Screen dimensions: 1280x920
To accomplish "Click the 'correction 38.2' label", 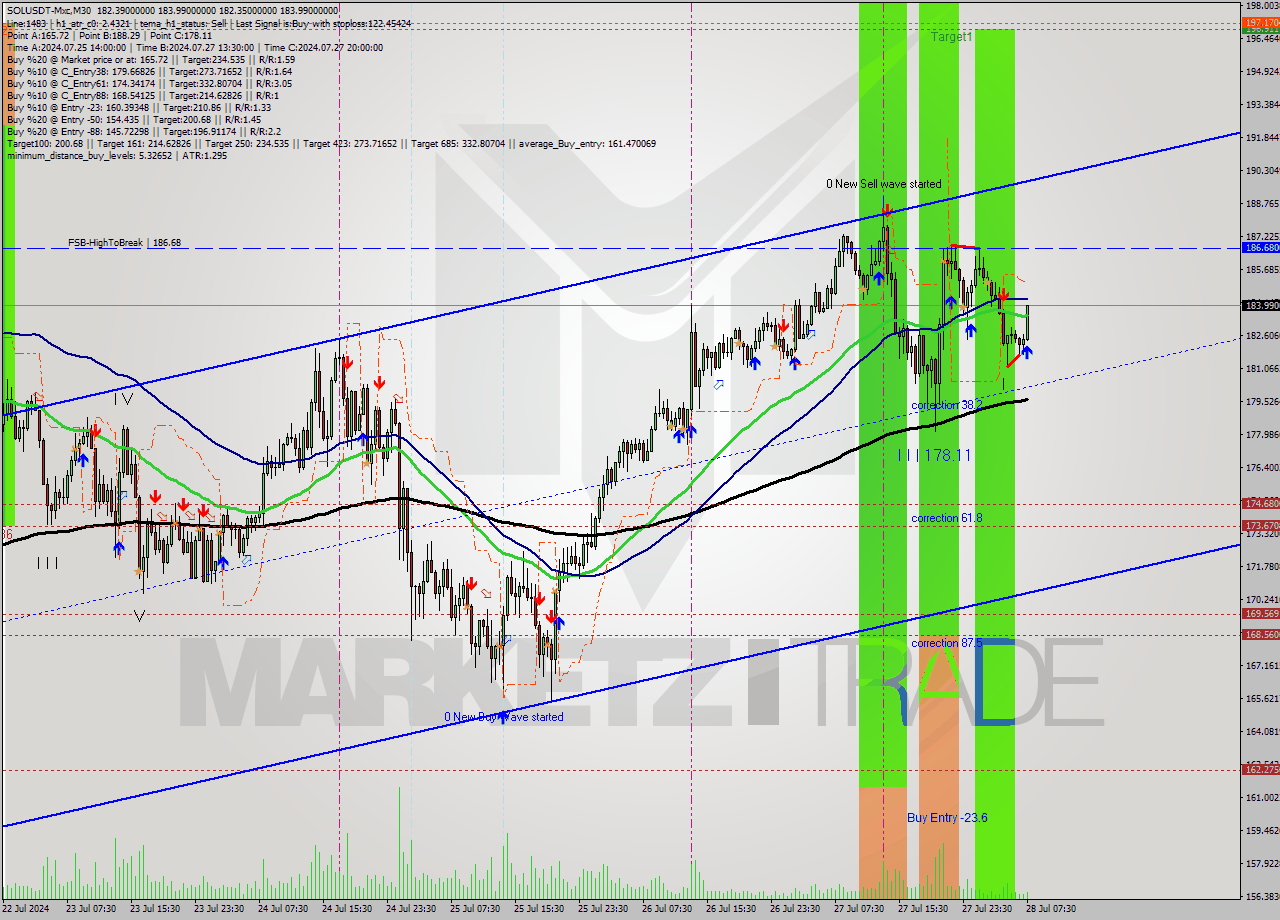I will [x=946, y=406].
